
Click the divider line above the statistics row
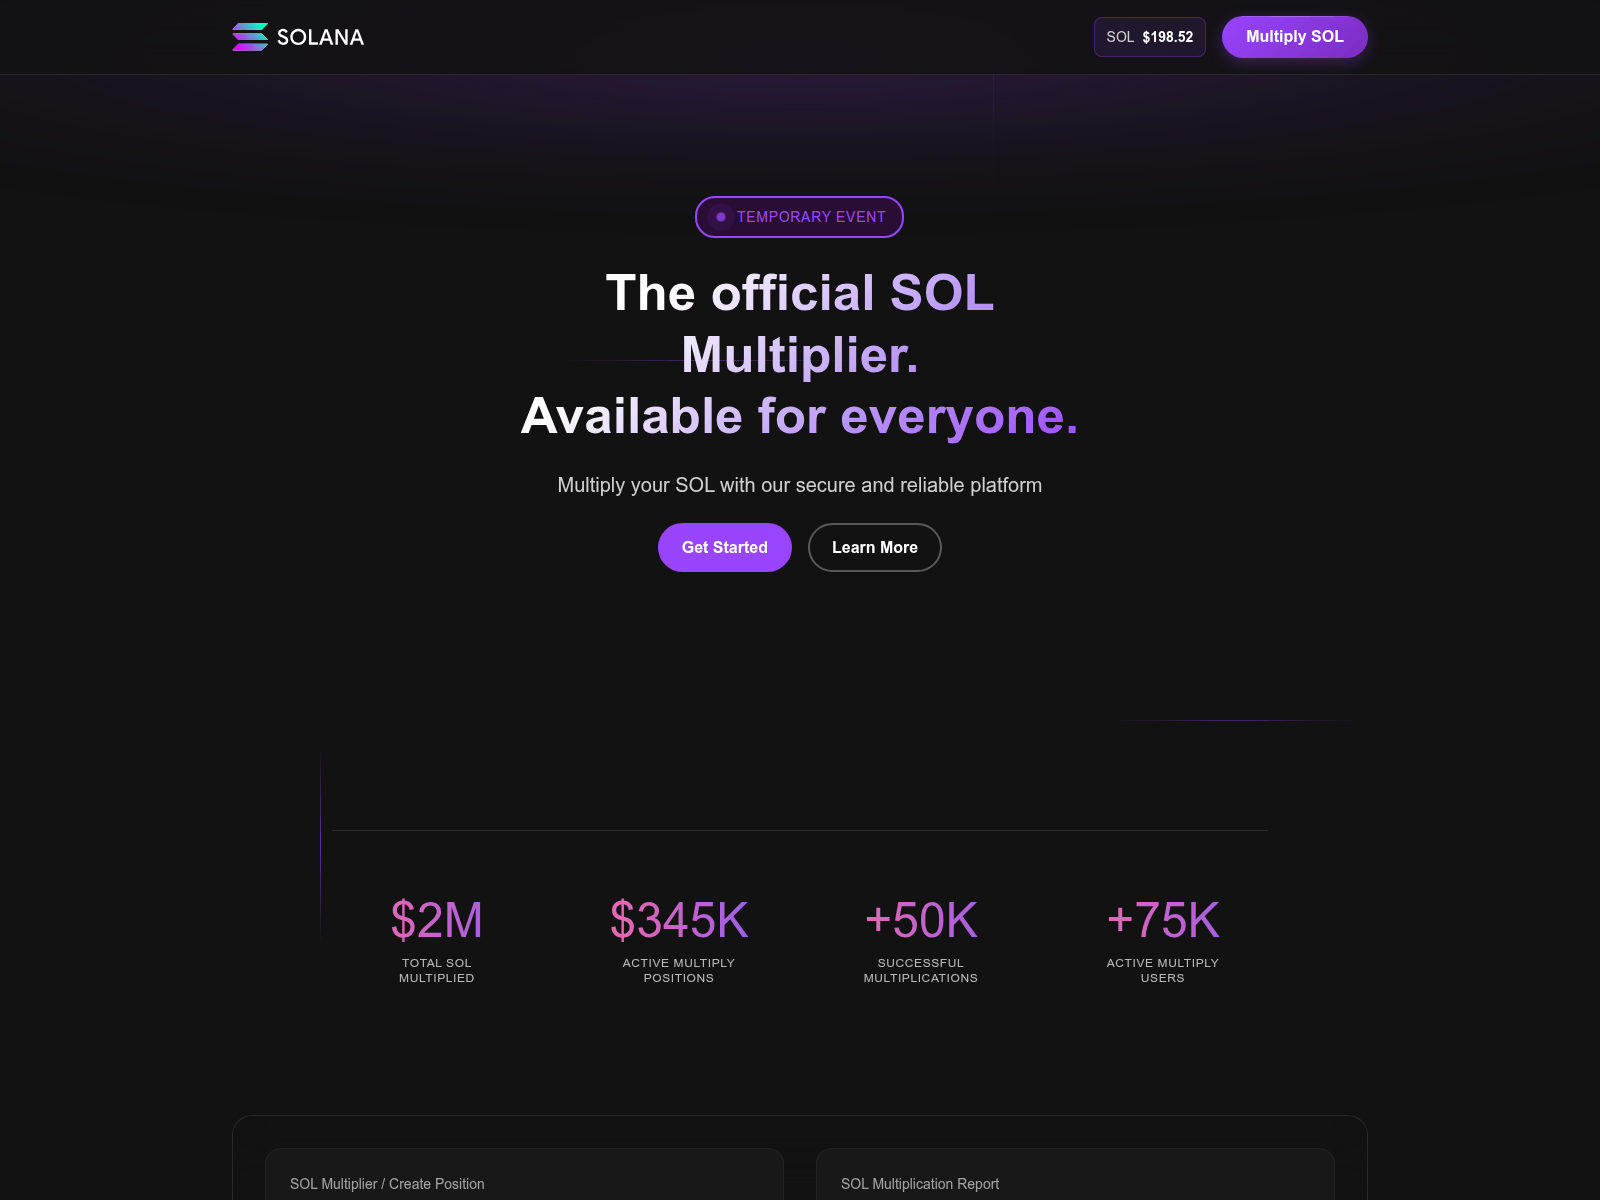(x=799, y=831)
